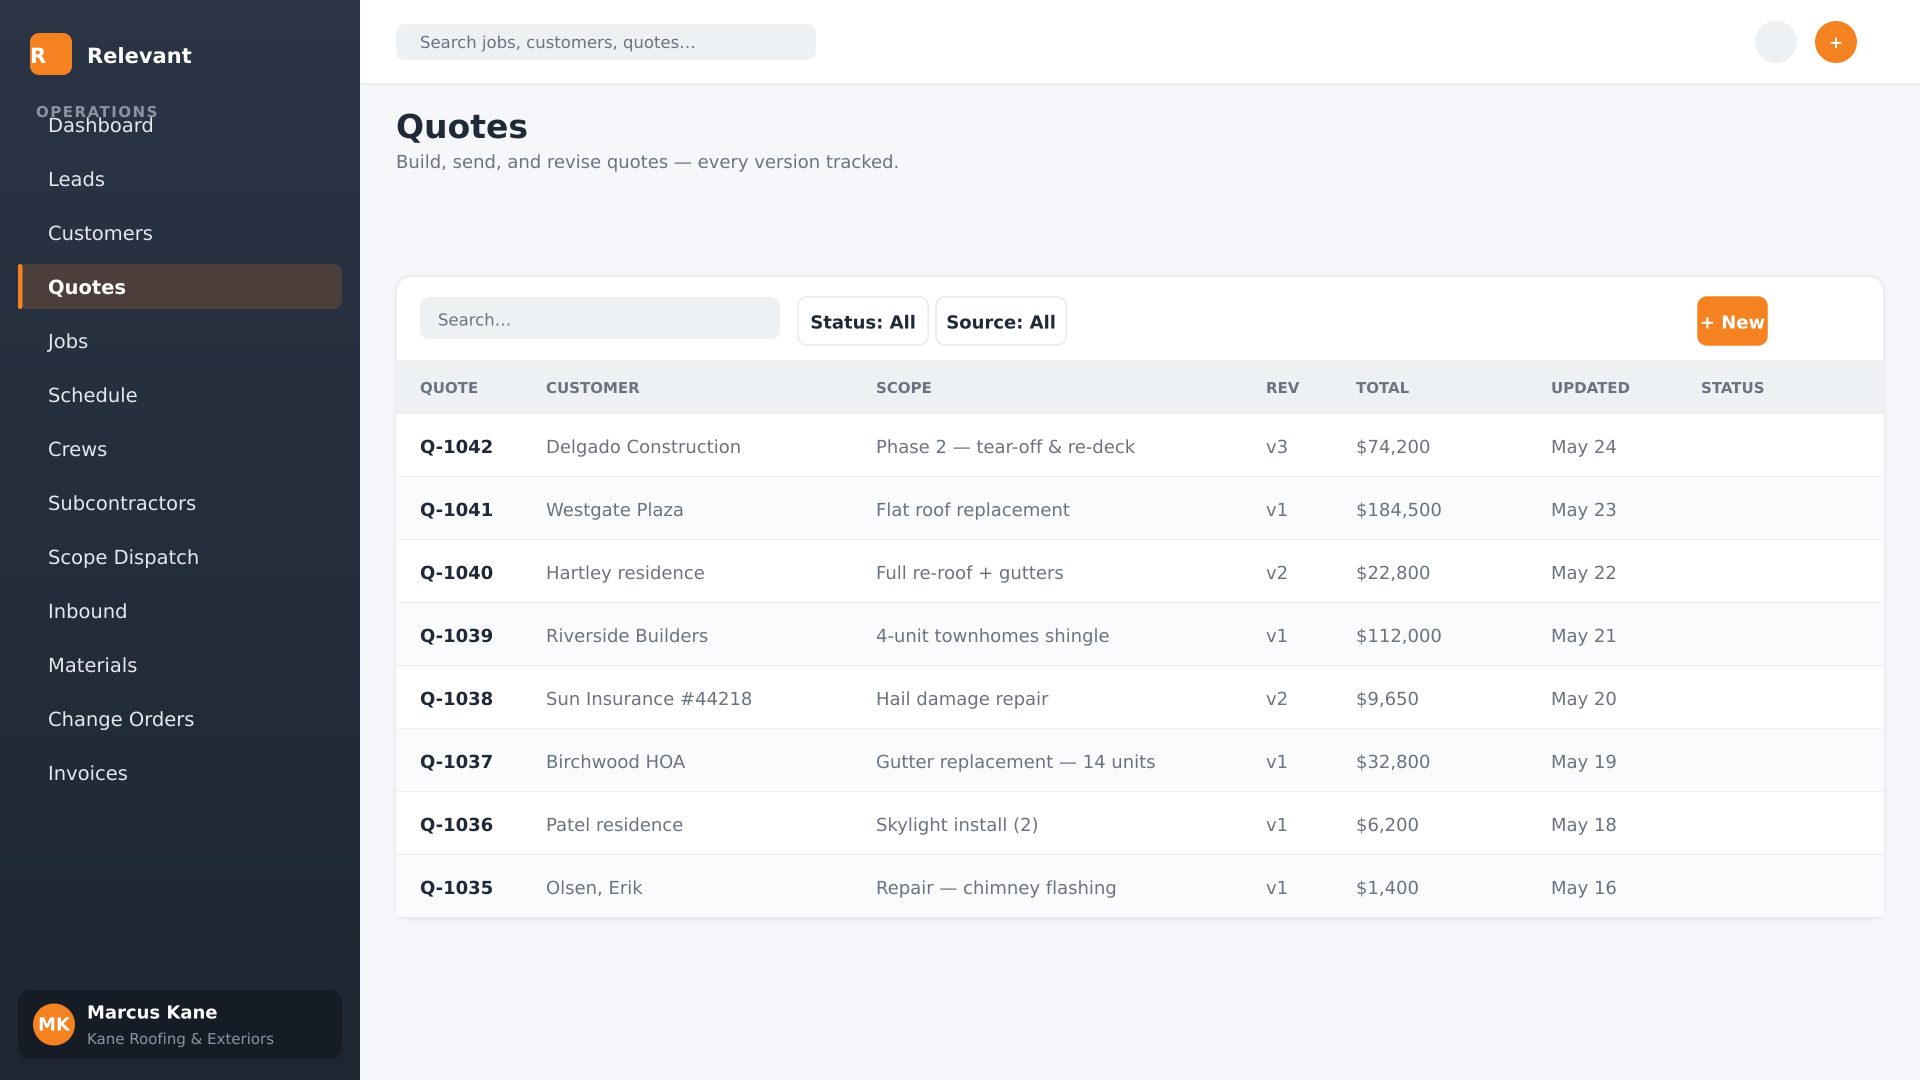1920x1080 pixels.
Task: Click customer Riverside Builders
Action: pos(626,636)
